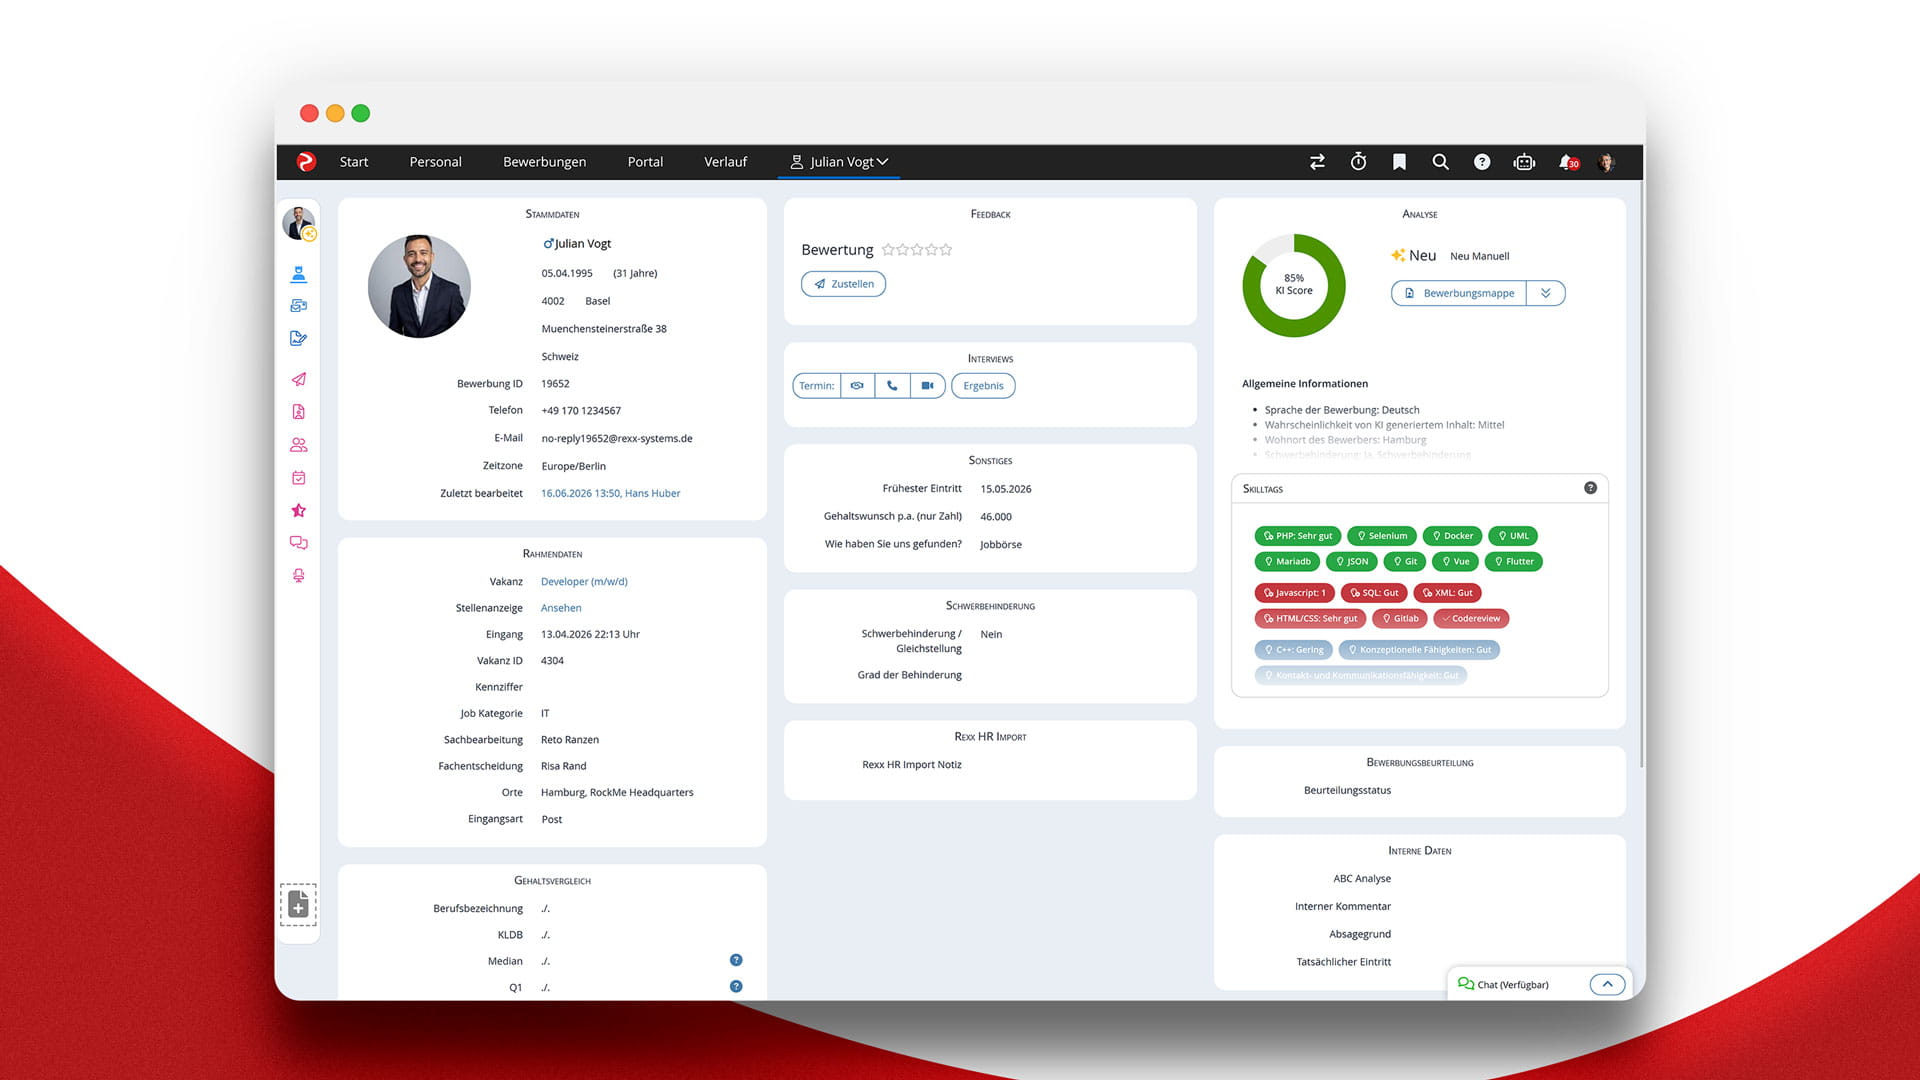Open the document signing sidebar icon
This screenshot has width=1920, height=1080.
tap(298, 338)
